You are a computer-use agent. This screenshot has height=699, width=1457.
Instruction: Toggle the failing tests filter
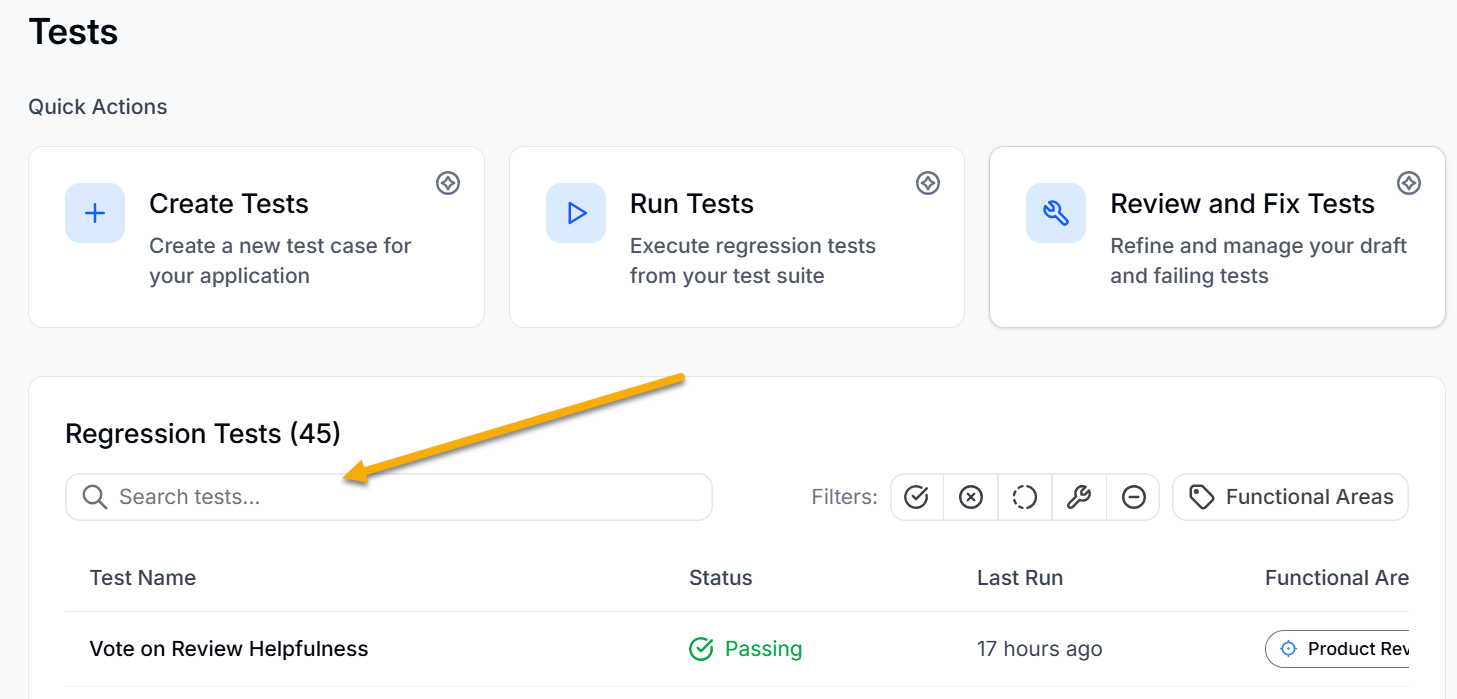971,496
